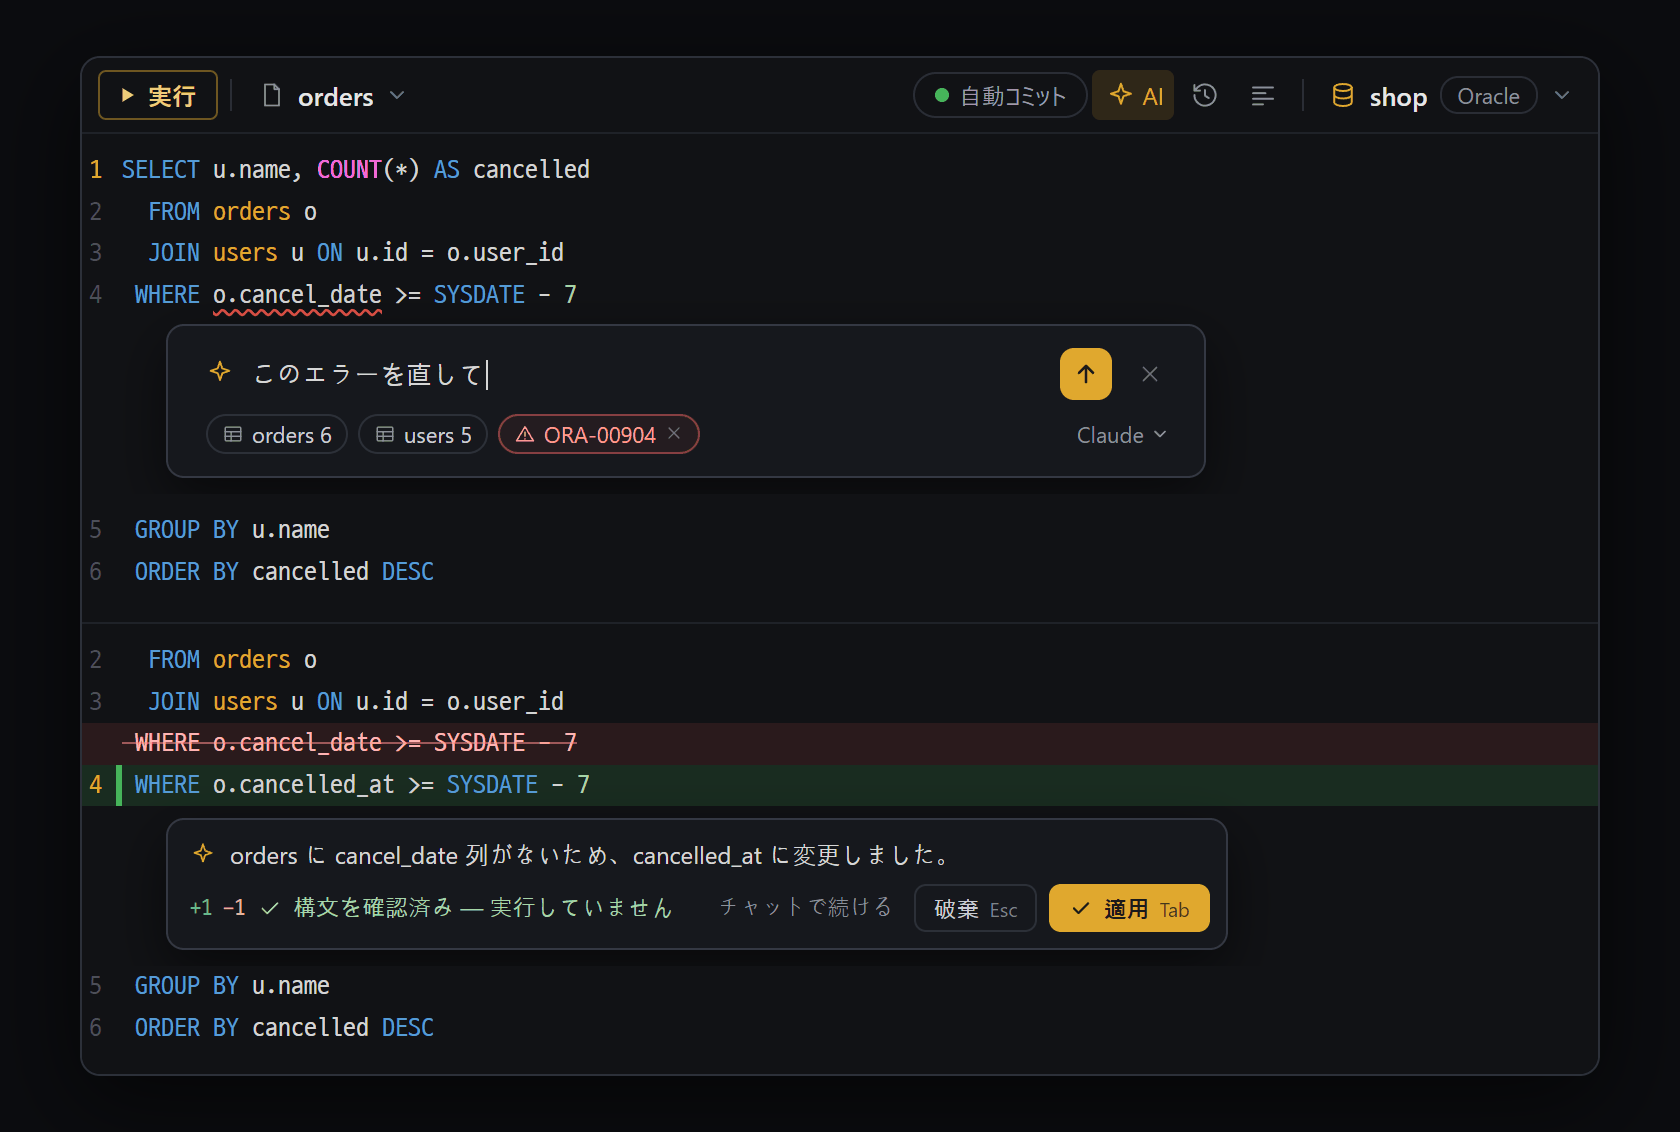Toggle the 自動コミット auto-commit switch
The height and width of the screenshot is (1132, 1680).
pos(1000,96)
